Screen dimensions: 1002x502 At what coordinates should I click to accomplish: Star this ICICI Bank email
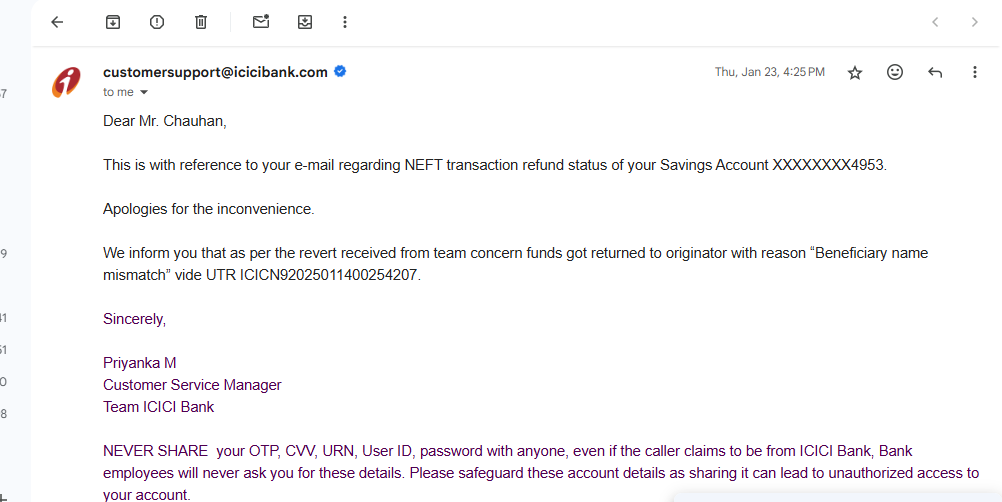pyautogui.click(x=855, y=73)
